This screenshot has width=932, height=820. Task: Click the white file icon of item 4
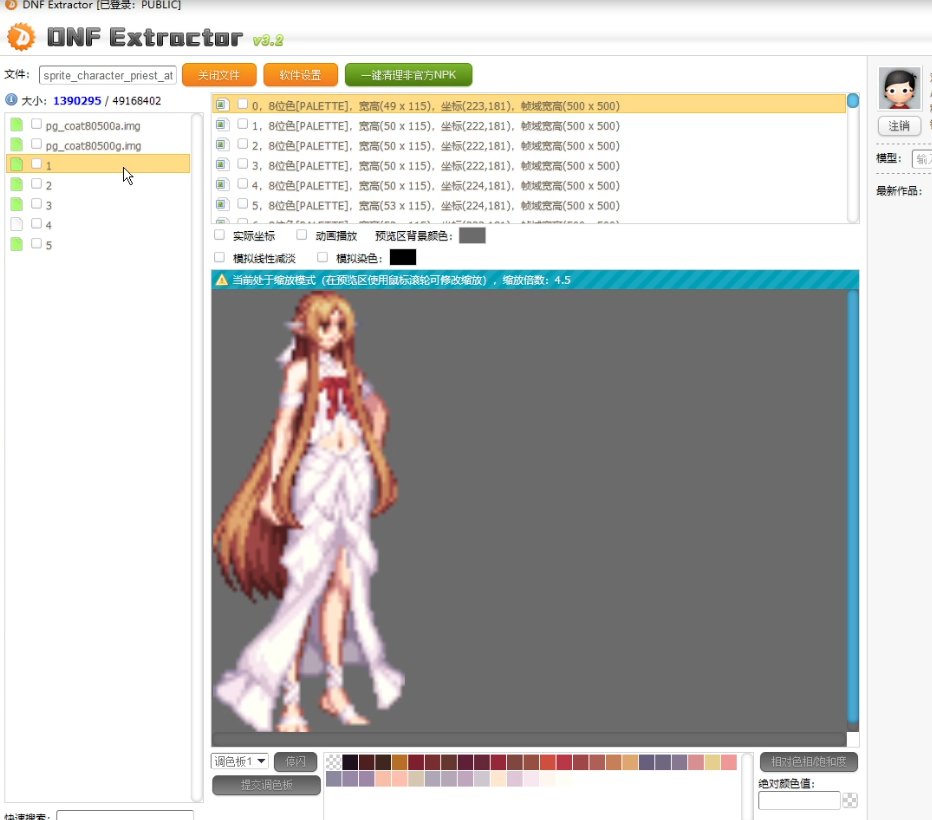point(17,224)
